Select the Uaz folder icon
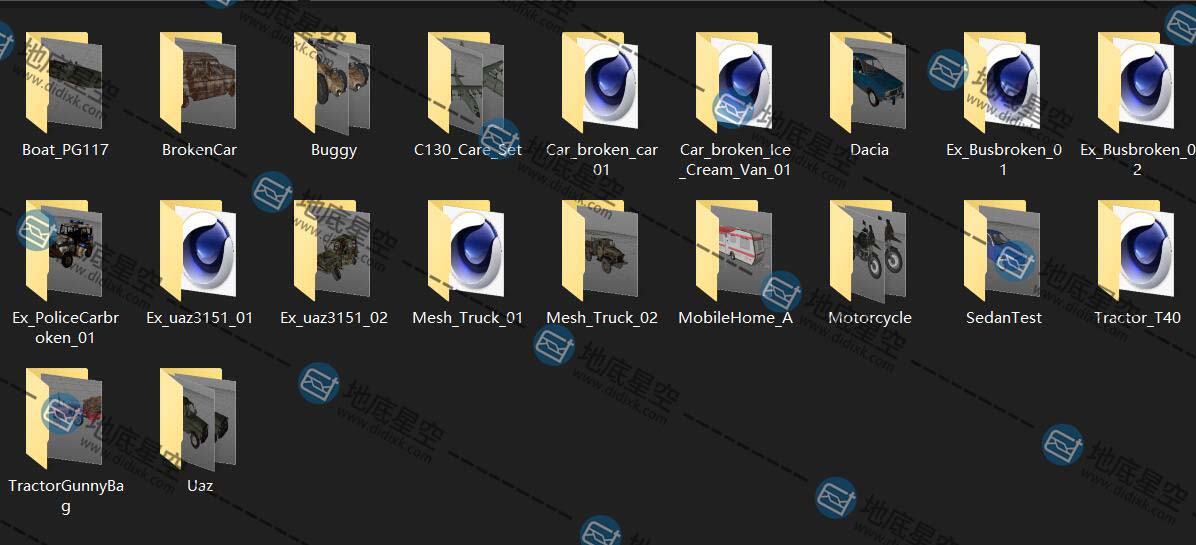Viewport: 1196px width, 545px height. (198, 418)
